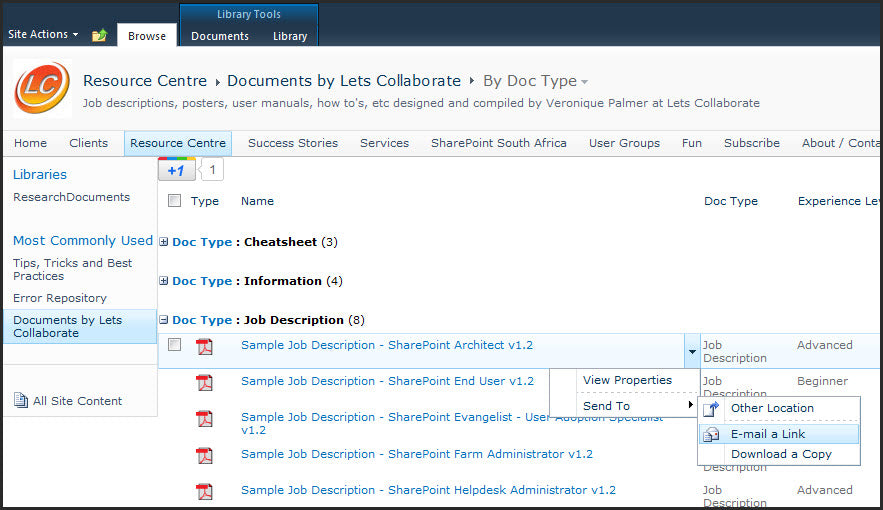
Task: Click PDF icon for Helpdesk Administrator document
Action: click(204, 491)
